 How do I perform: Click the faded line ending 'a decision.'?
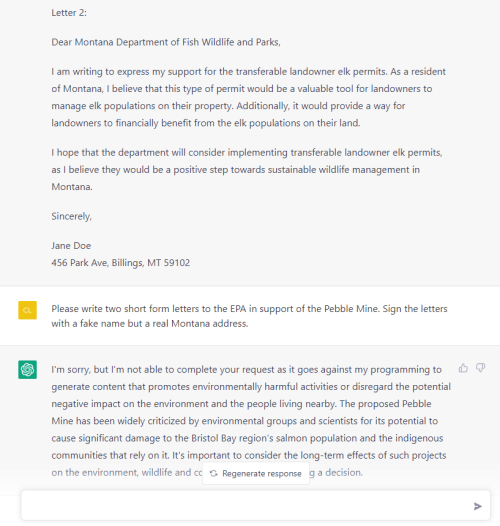click(x=207, y=472)
